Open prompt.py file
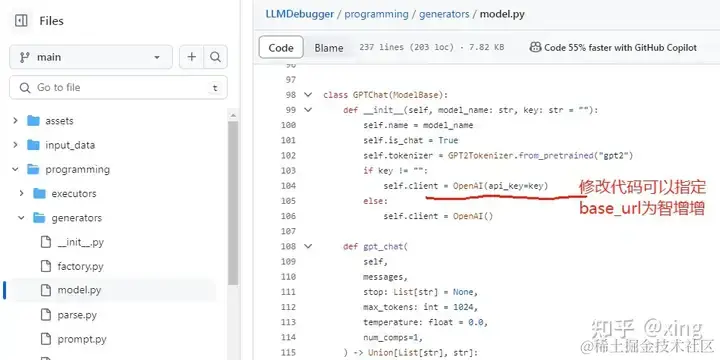The width and height of the screenshot is (720, 360). pos(82,340)
